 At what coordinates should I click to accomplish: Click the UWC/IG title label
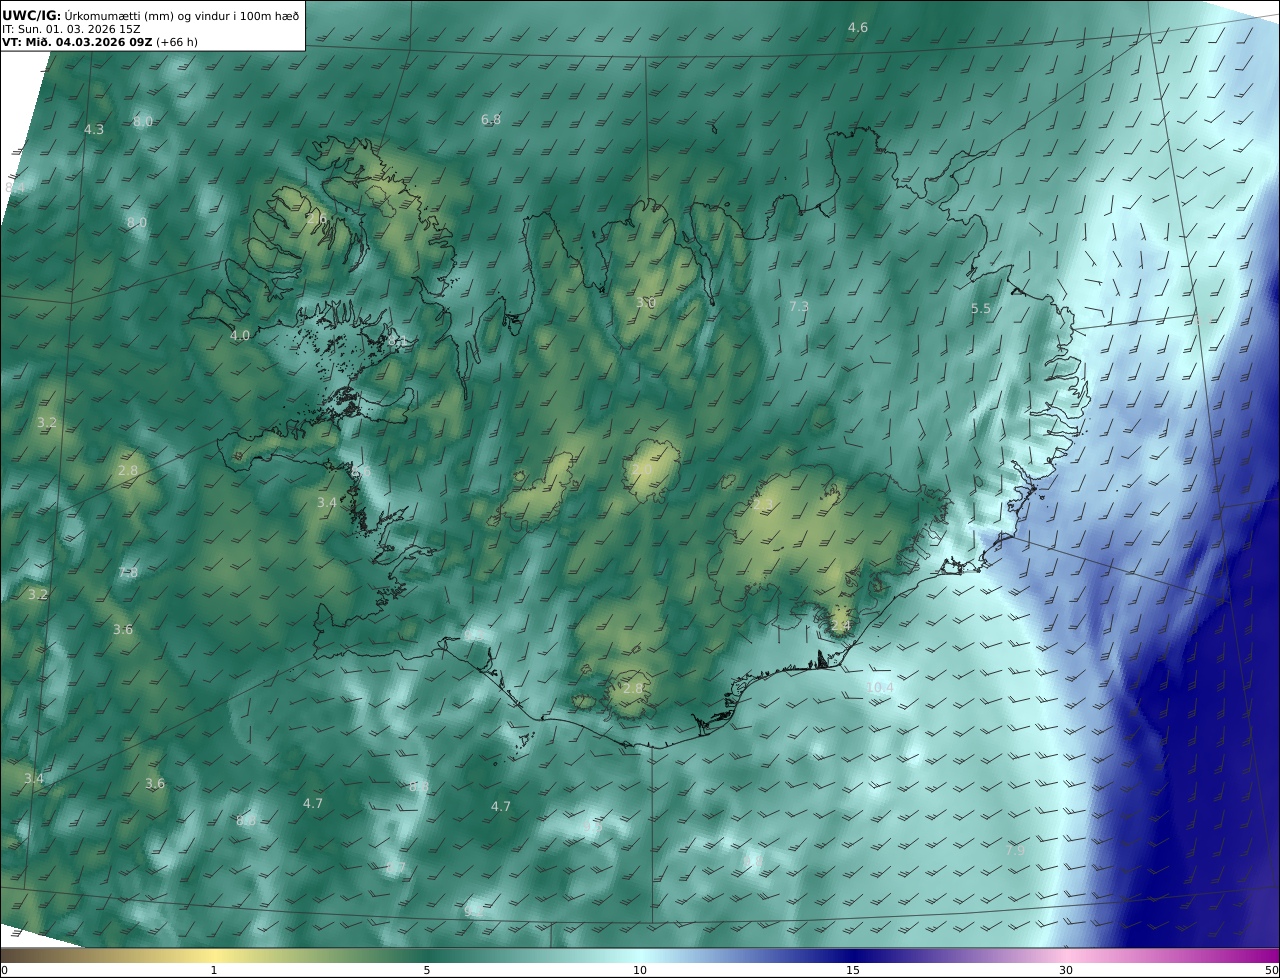32,15
